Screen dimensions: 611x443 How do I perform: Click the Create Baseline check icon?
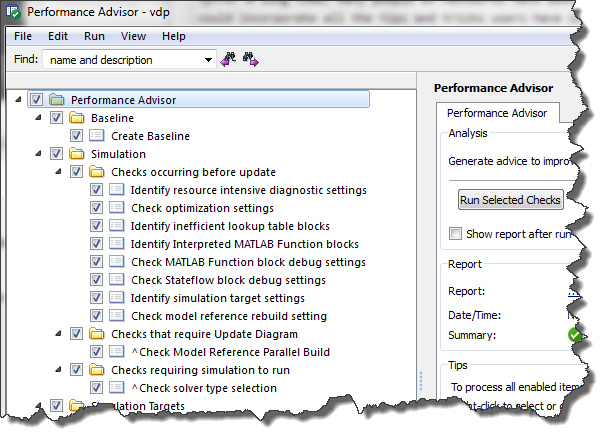[x=97, y=136]
